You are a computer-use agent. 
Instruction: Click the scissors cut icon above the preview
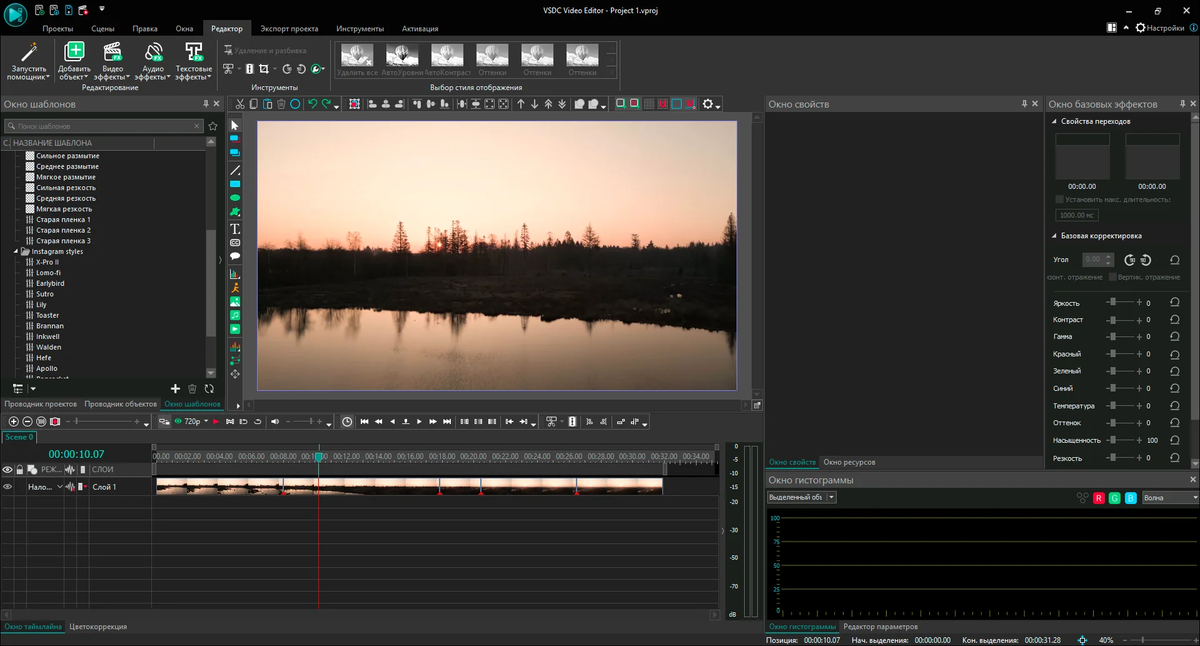[239, 104]
